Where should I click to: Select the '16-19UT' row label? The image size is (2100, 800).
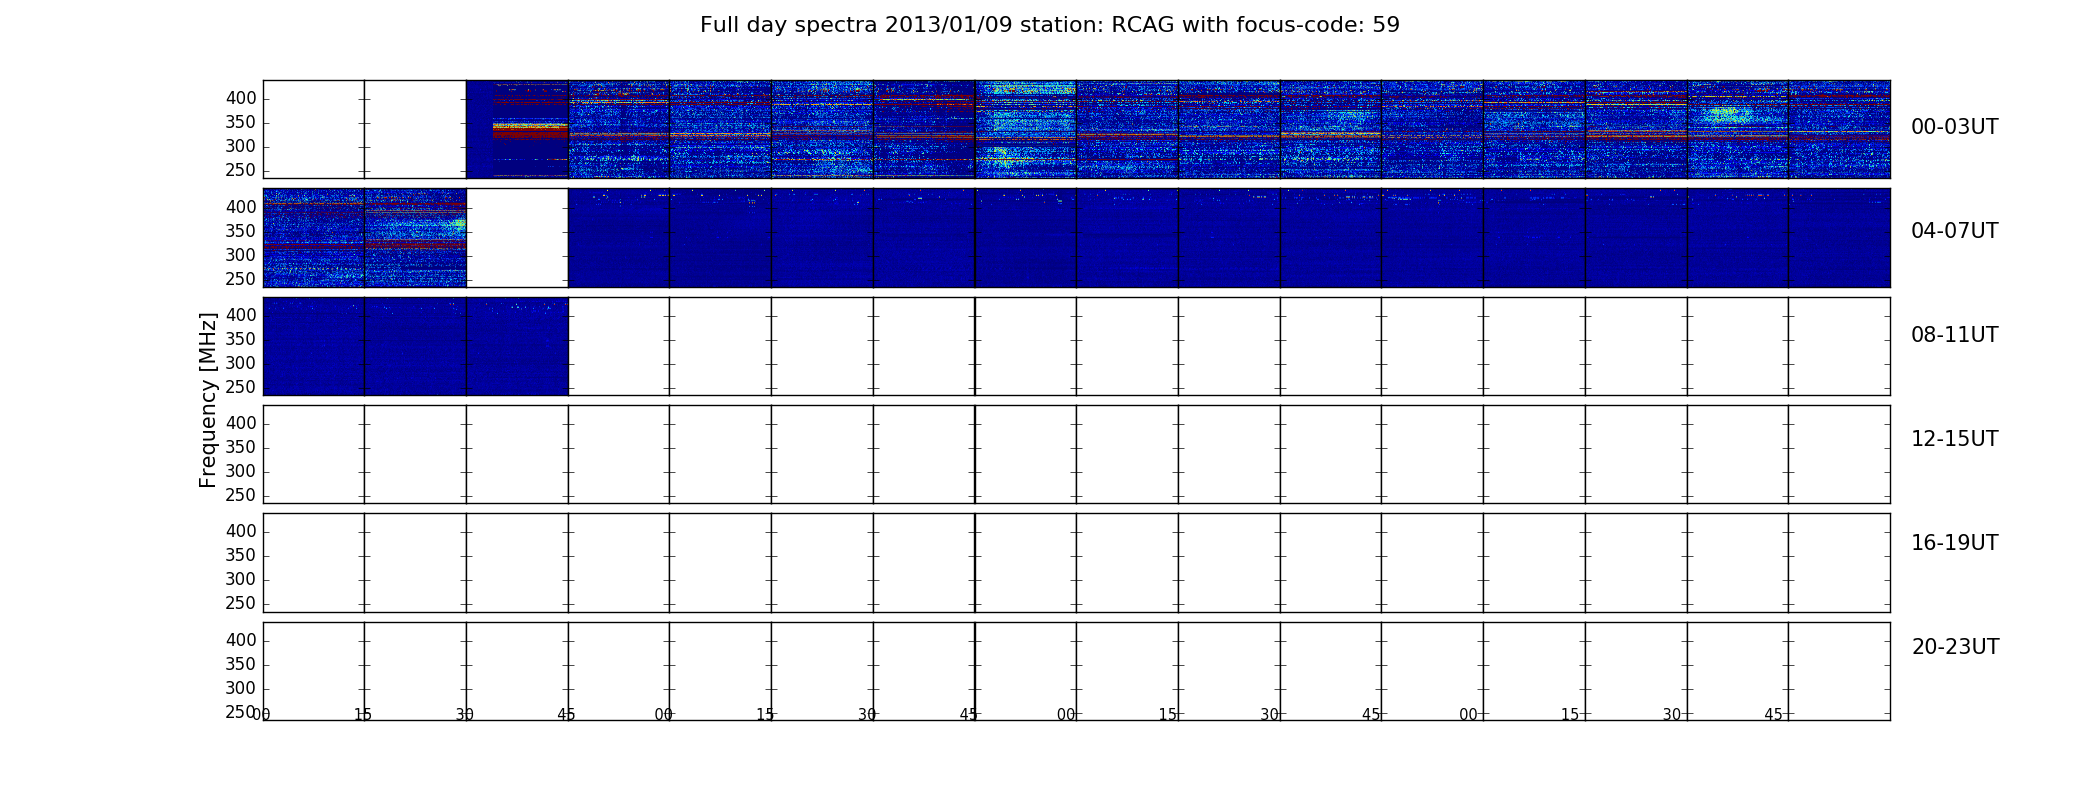[x=1954, y=543]
